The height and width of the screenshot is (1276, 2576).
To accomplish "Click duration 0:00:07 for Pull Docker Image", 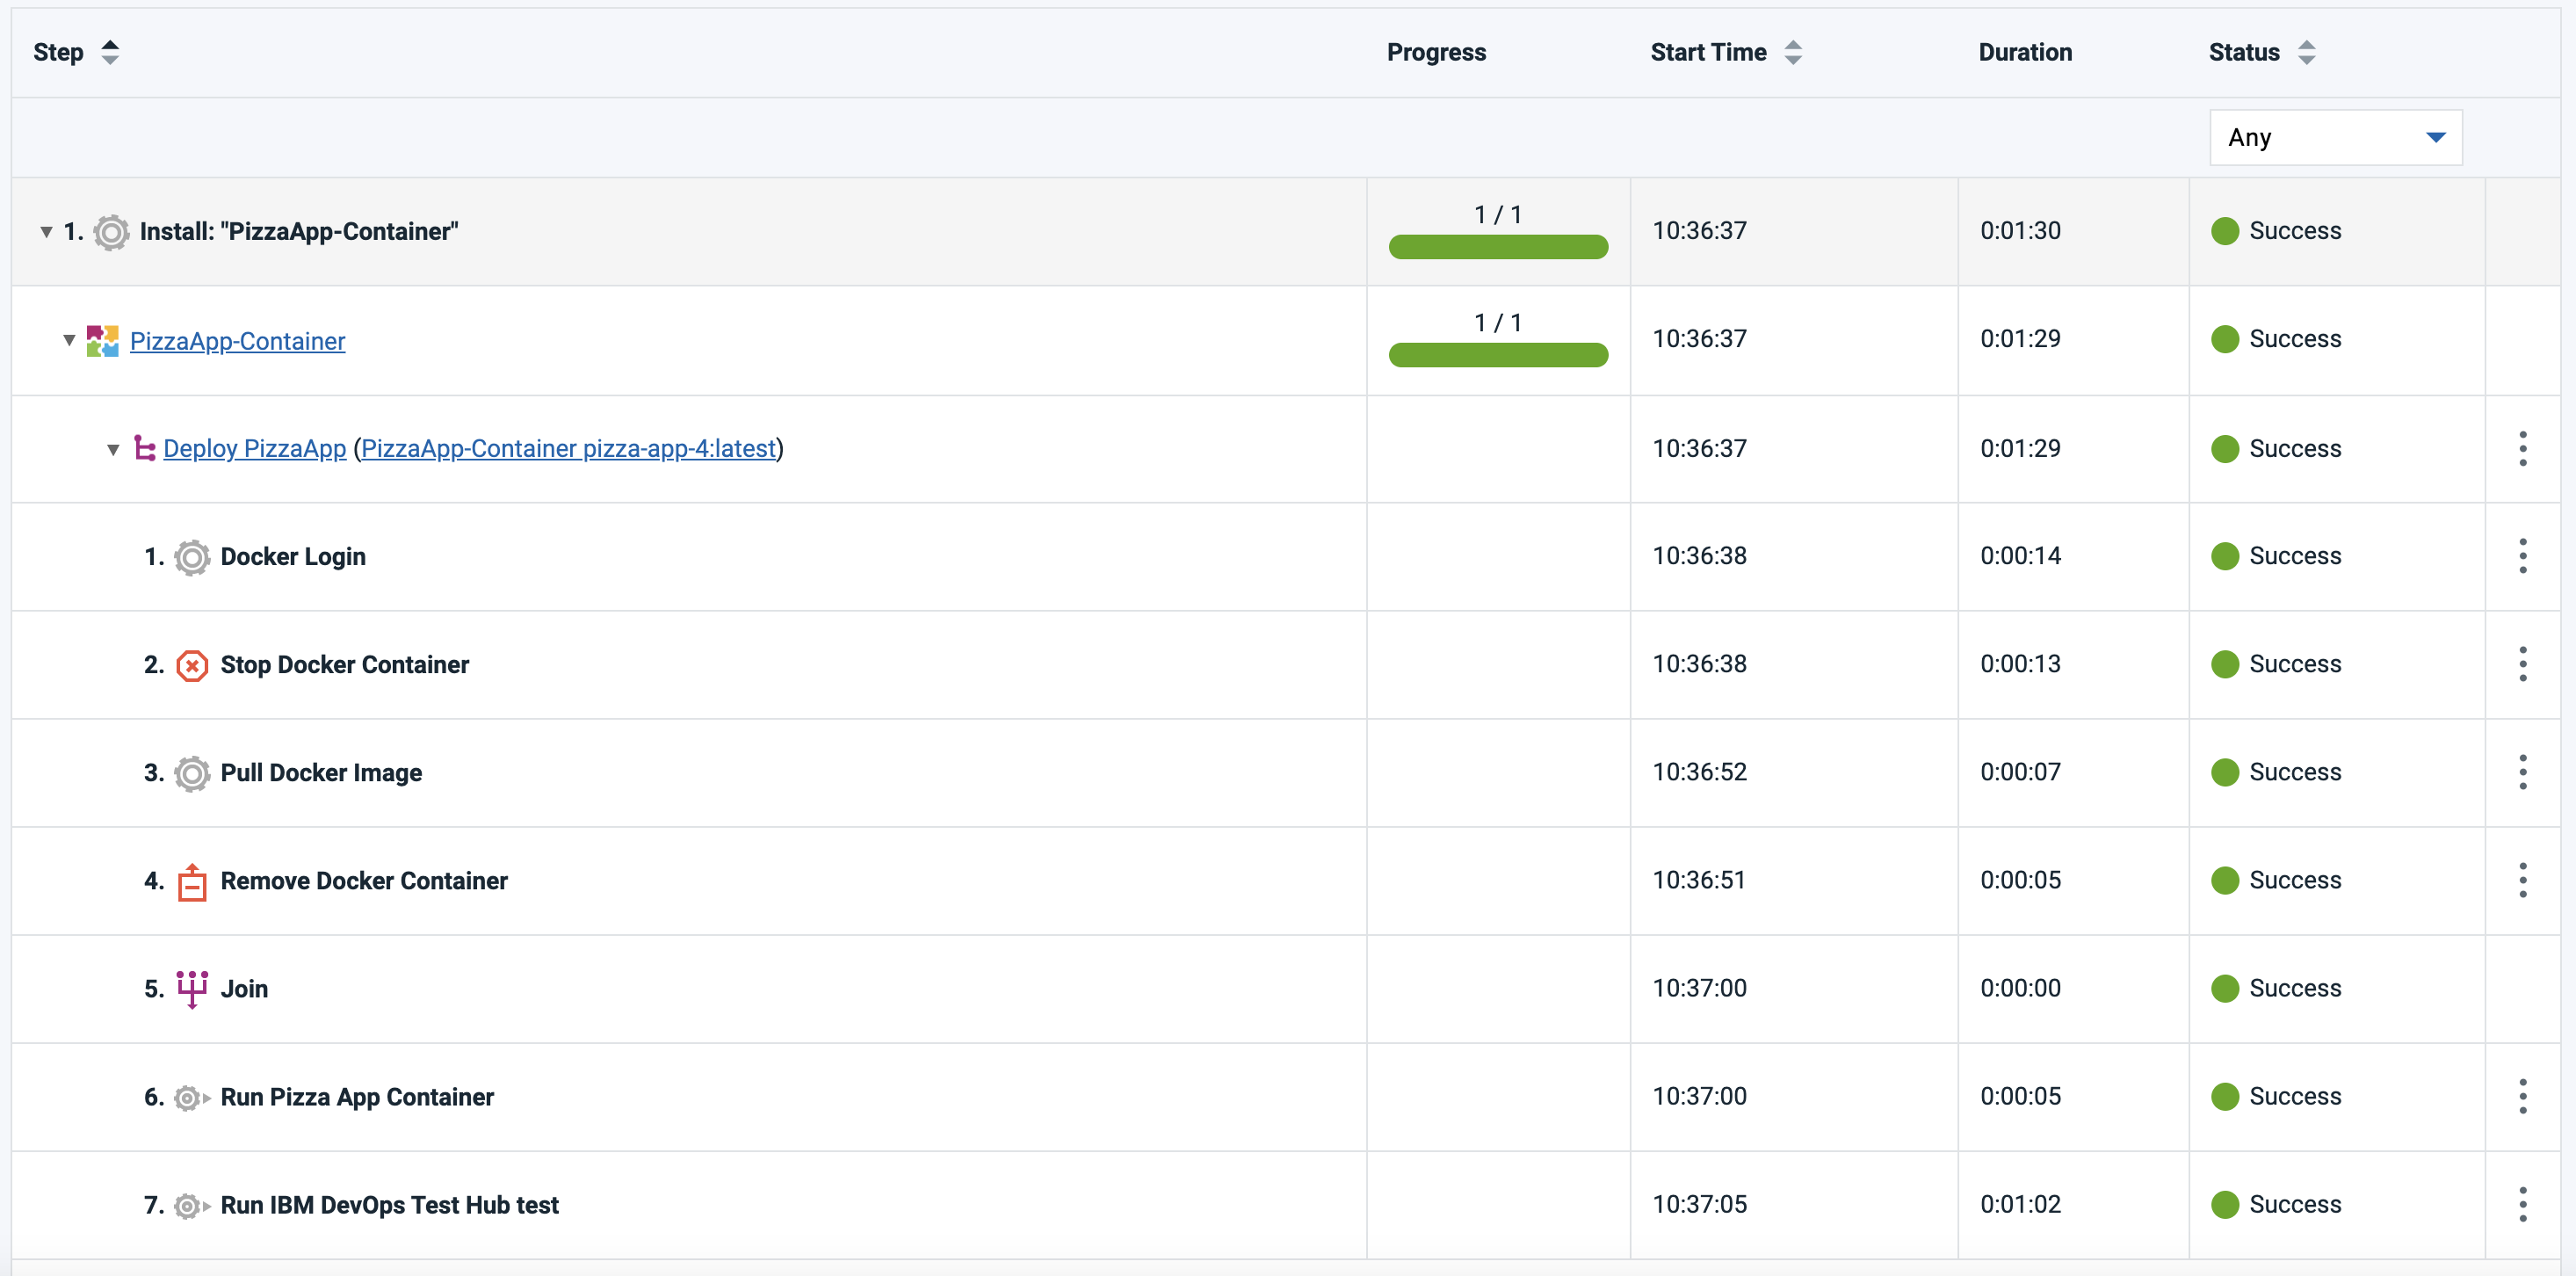I will 2020,772.
